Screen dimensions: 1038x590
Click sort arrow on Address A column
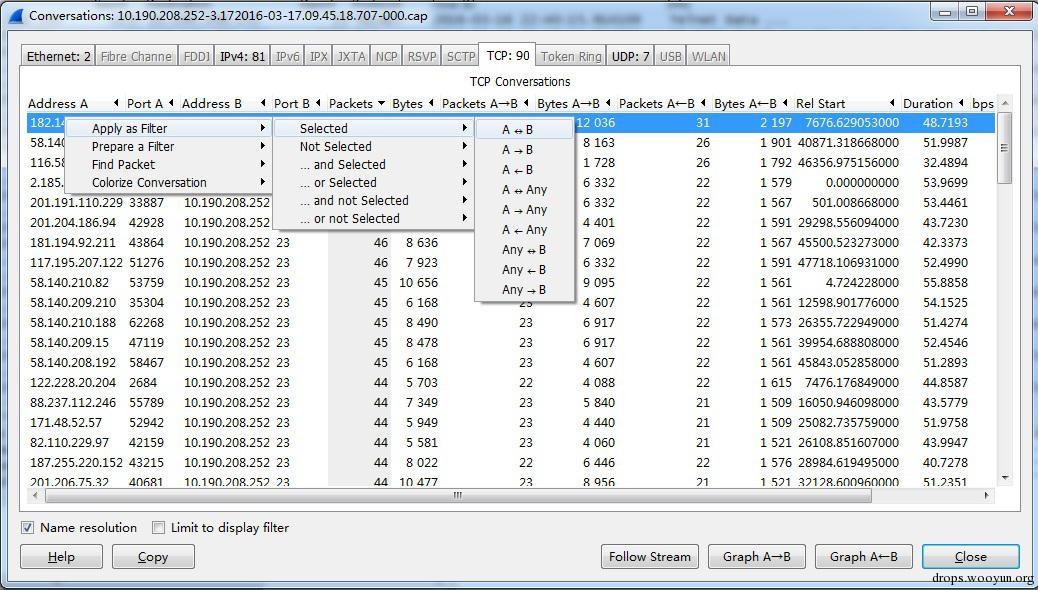(116, 103)
